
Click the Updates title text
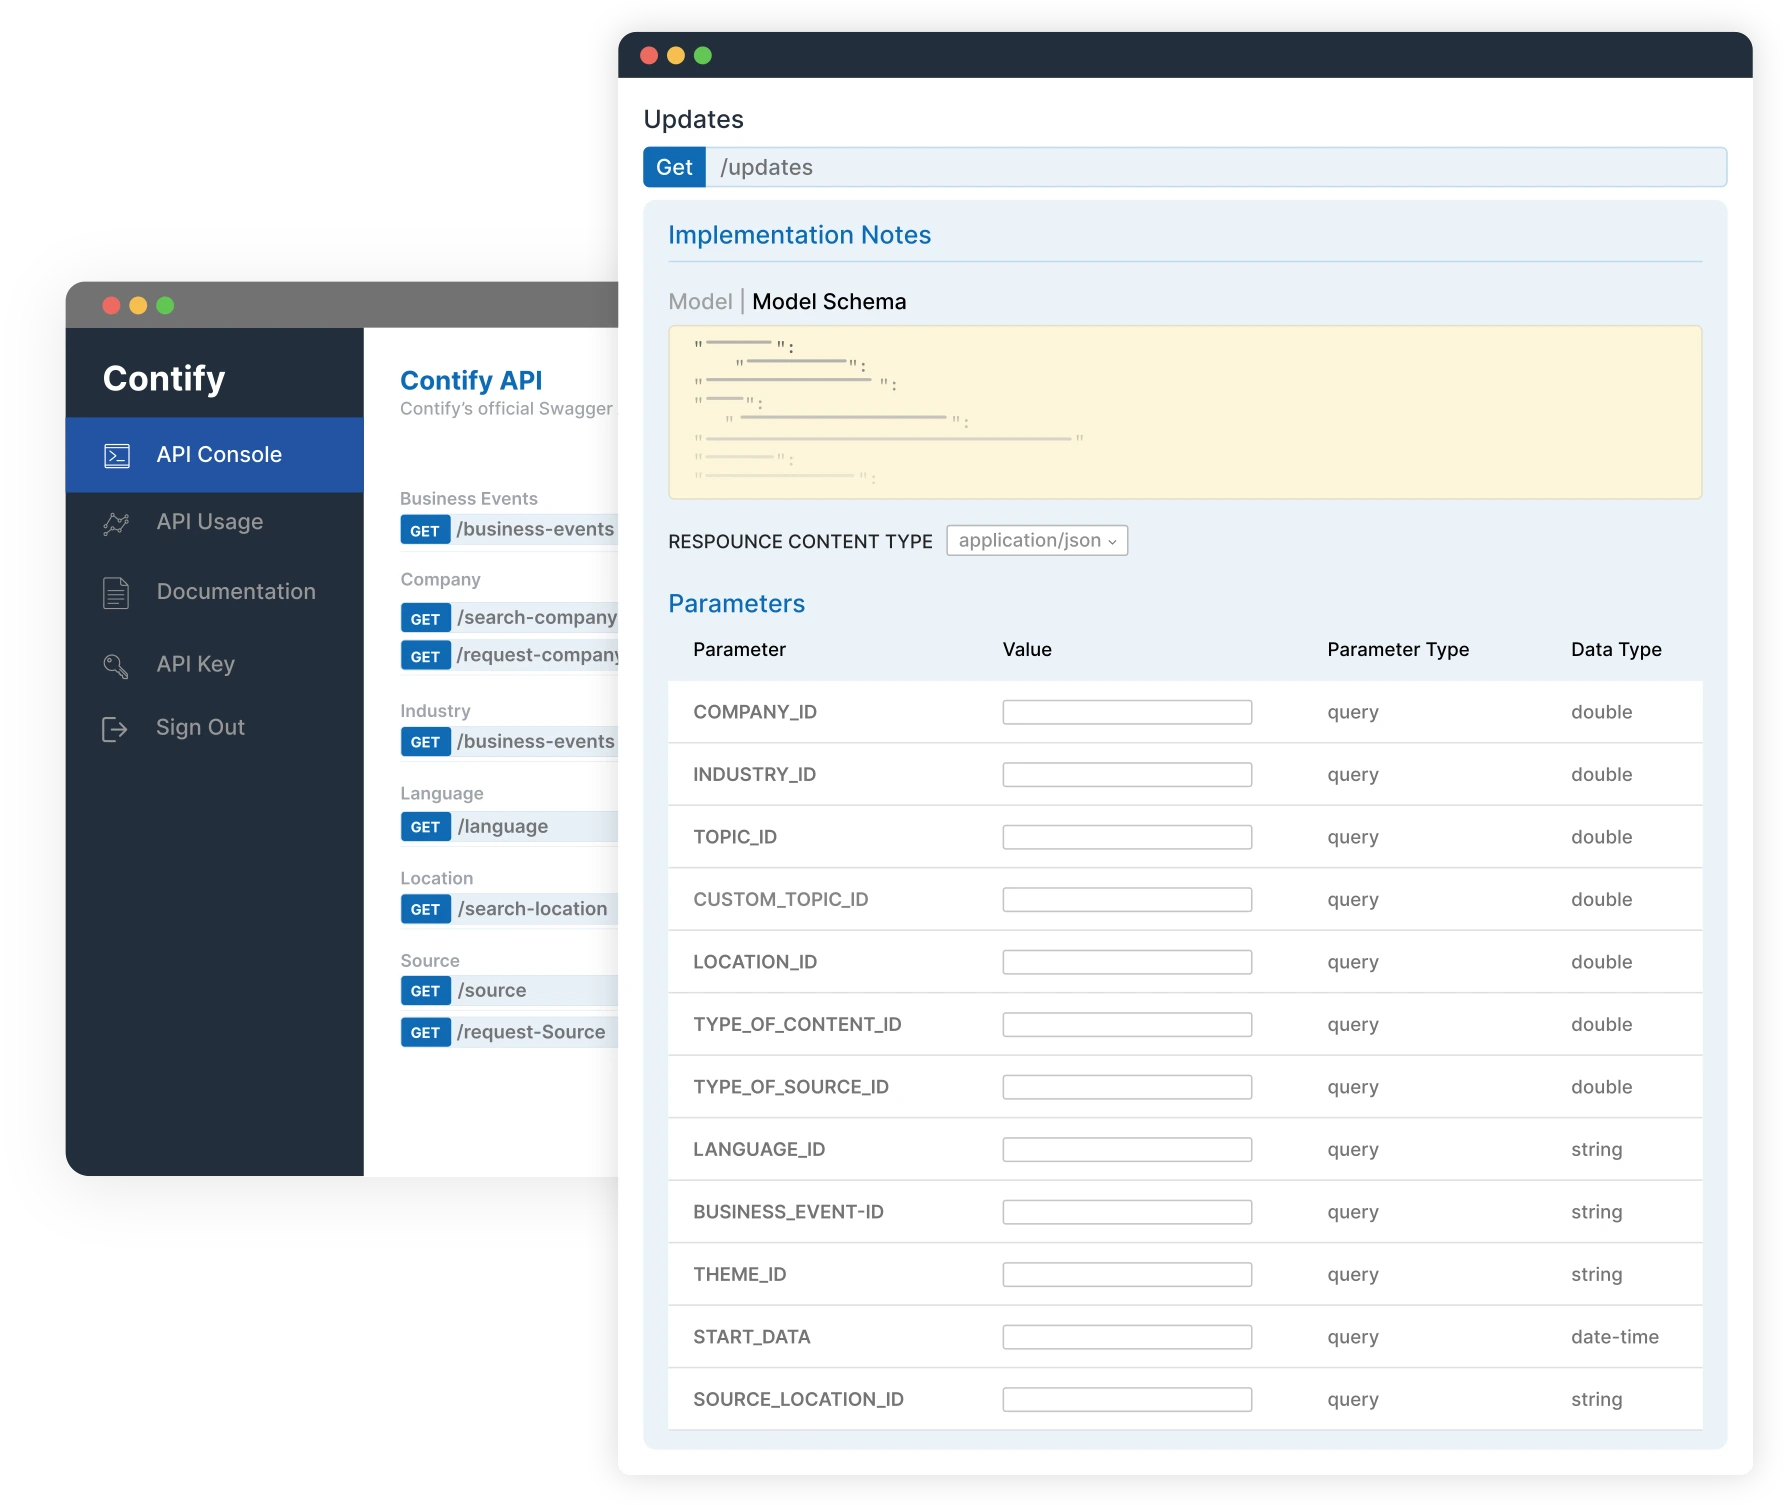pos(693,120)
